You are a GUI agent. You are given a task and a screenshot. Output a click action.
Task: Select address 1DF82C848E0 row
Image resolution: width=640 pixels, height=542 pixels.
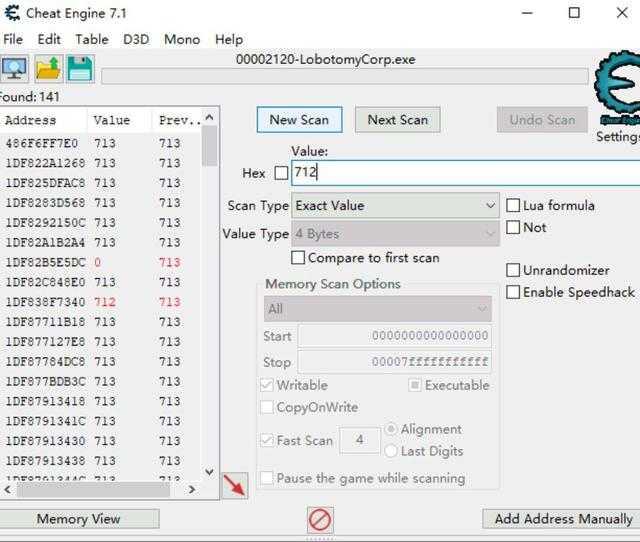coord(100,282)
